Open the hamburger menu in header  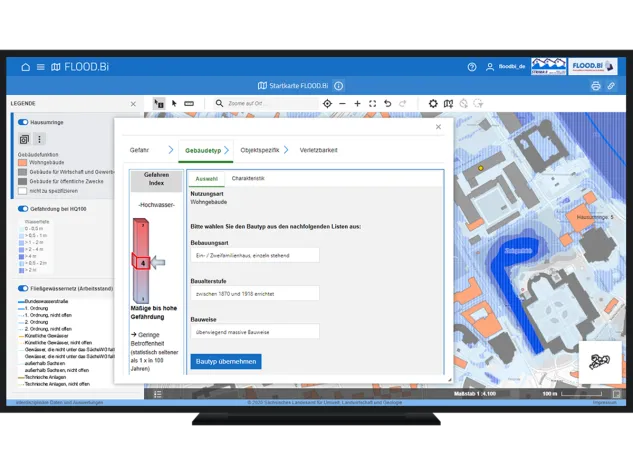pyautogui.click(x=41, y=67)
